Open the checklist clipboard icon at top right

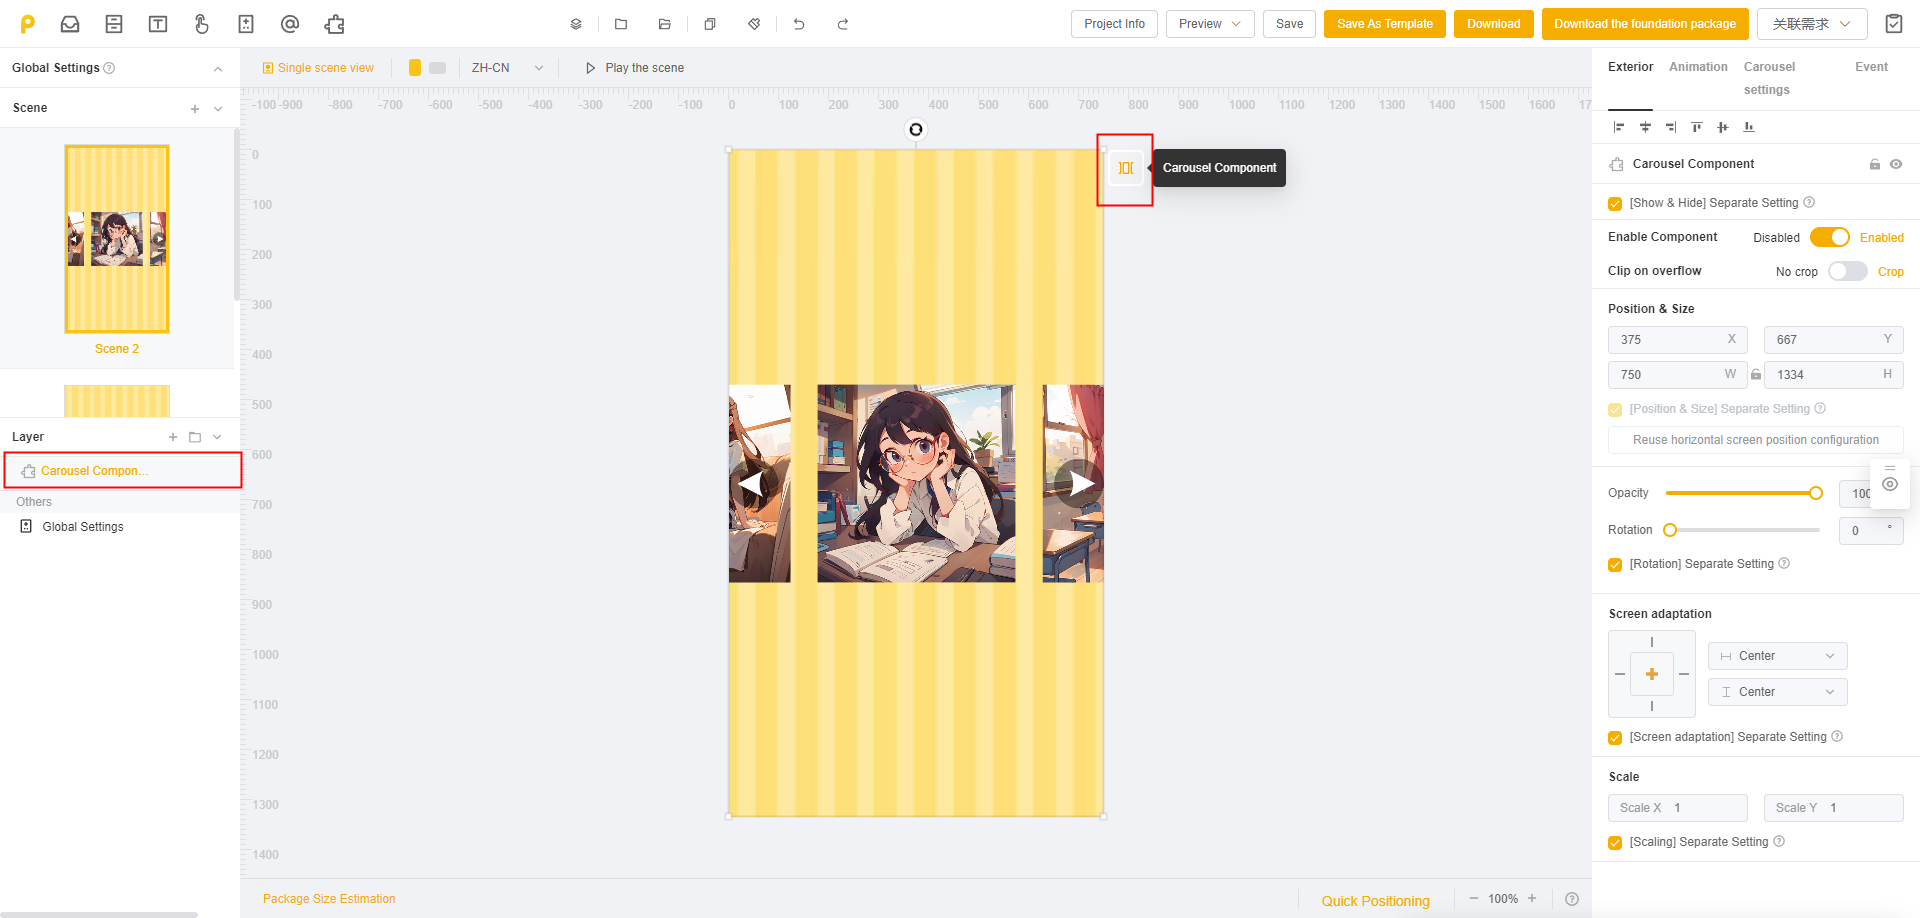click(x=1894, y=24)
